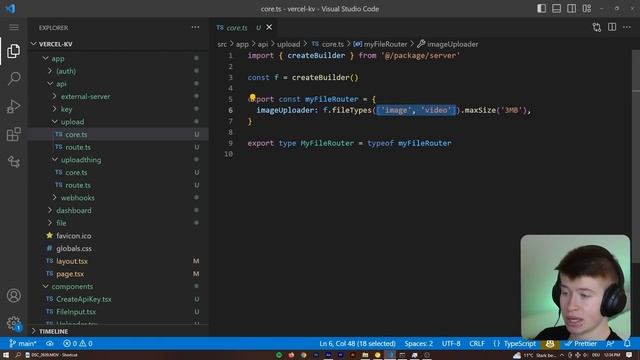
Task: Open the Search view in activity bar
Action: [13, 78]
